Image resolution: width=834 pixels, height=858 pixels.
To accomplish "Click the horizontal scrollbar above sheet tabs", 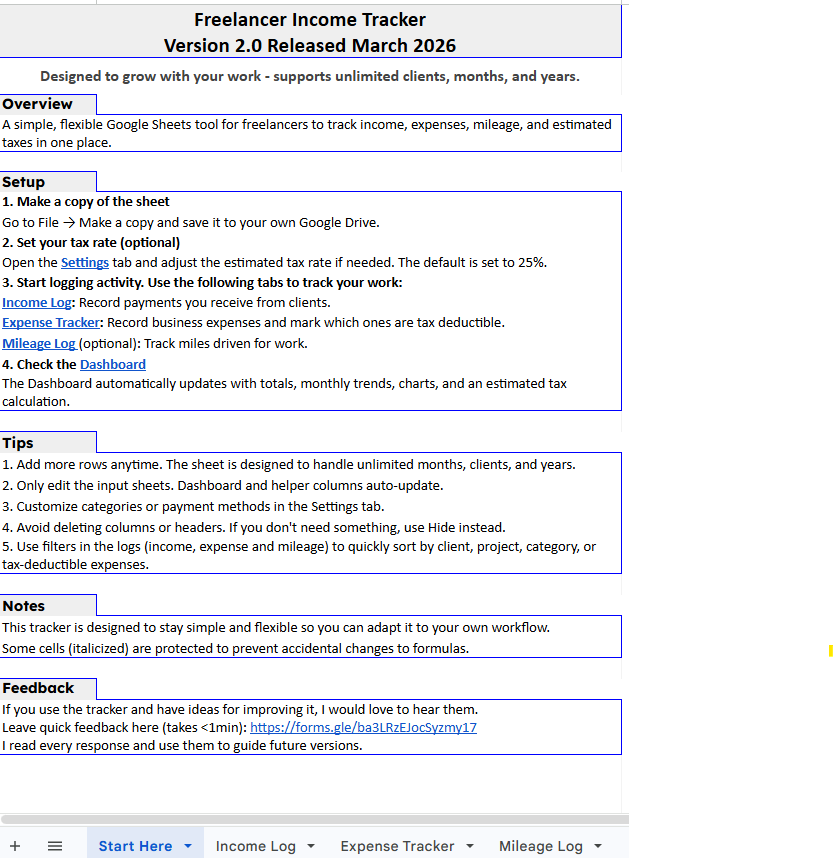I will pos(315,819).
